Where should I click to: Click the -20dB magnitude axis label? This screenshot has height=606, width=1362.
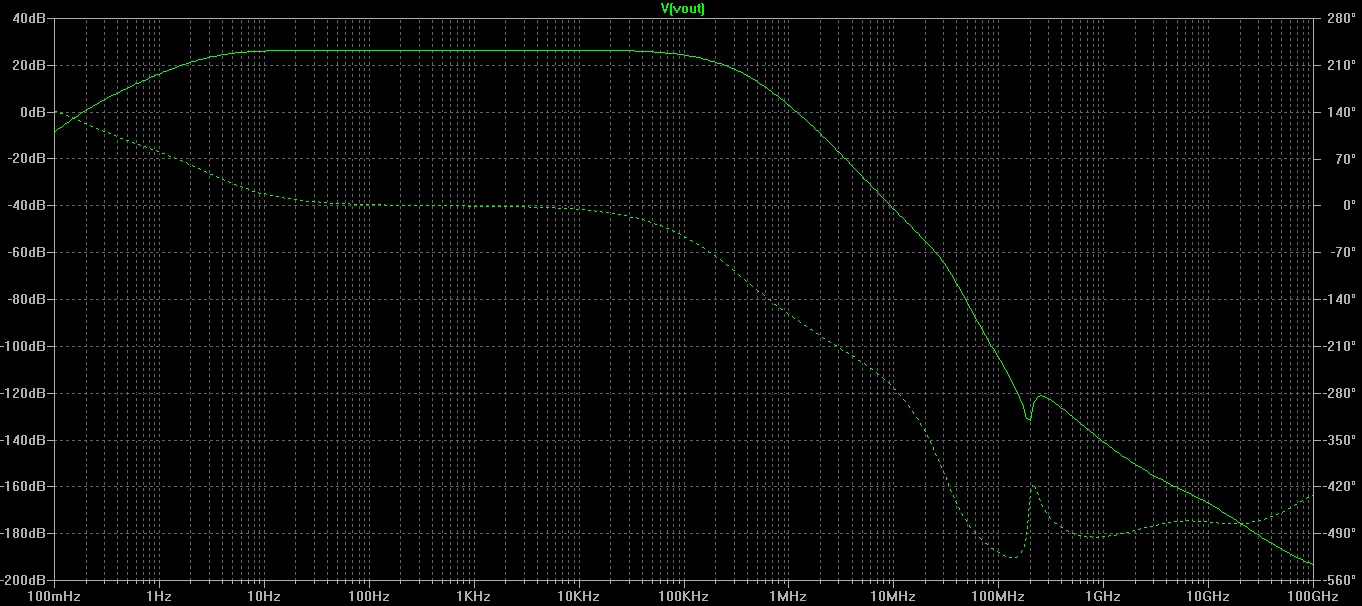point(28,158)
